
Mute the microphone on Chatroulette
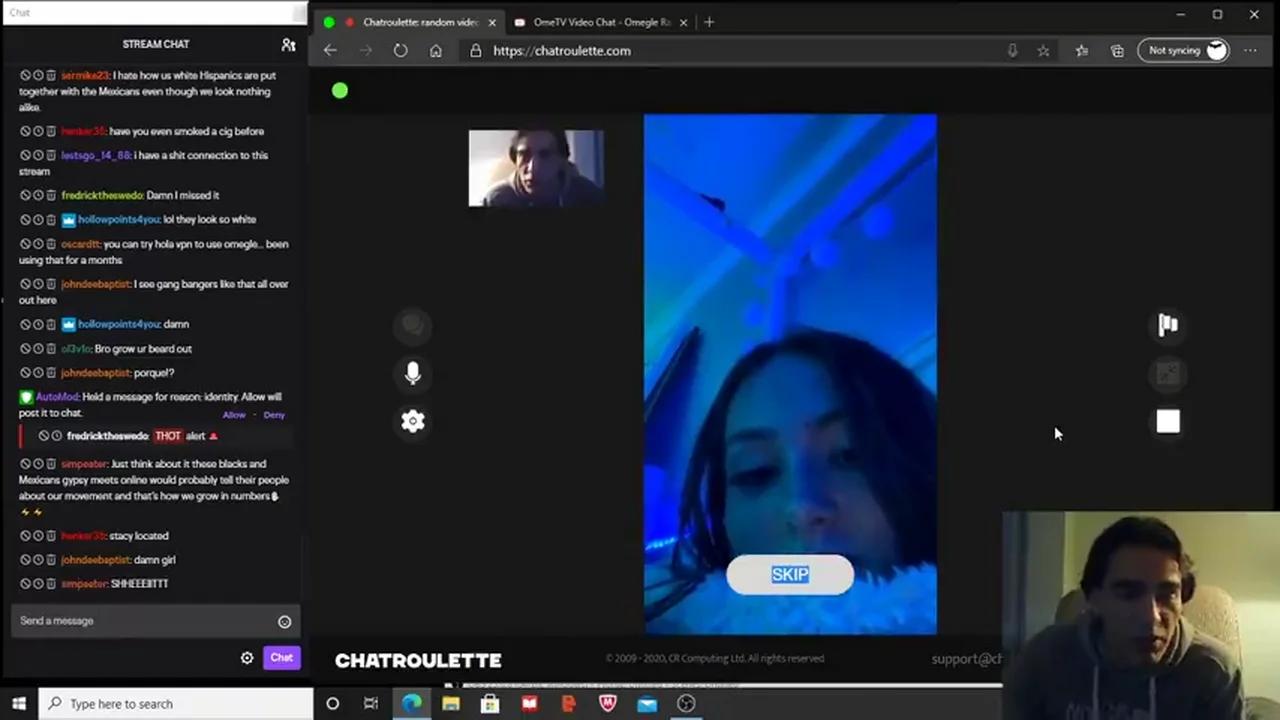[x=412, y=373]
